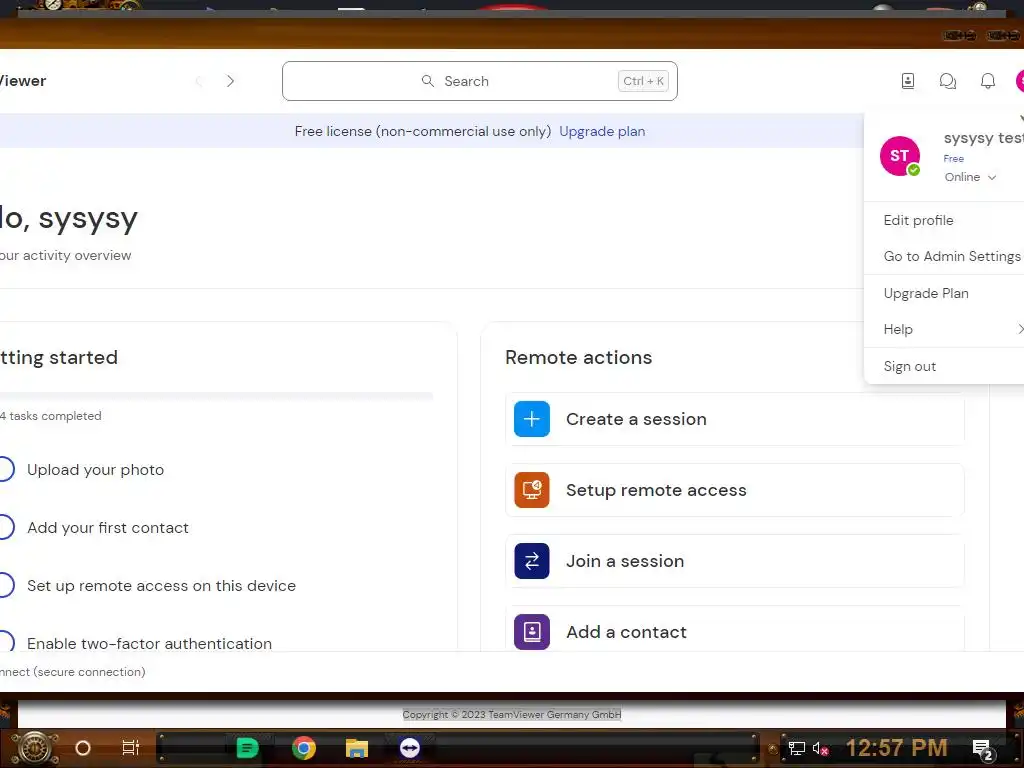
Task: Click the dark blue Join a session icon
Action: tap(532, 561)
